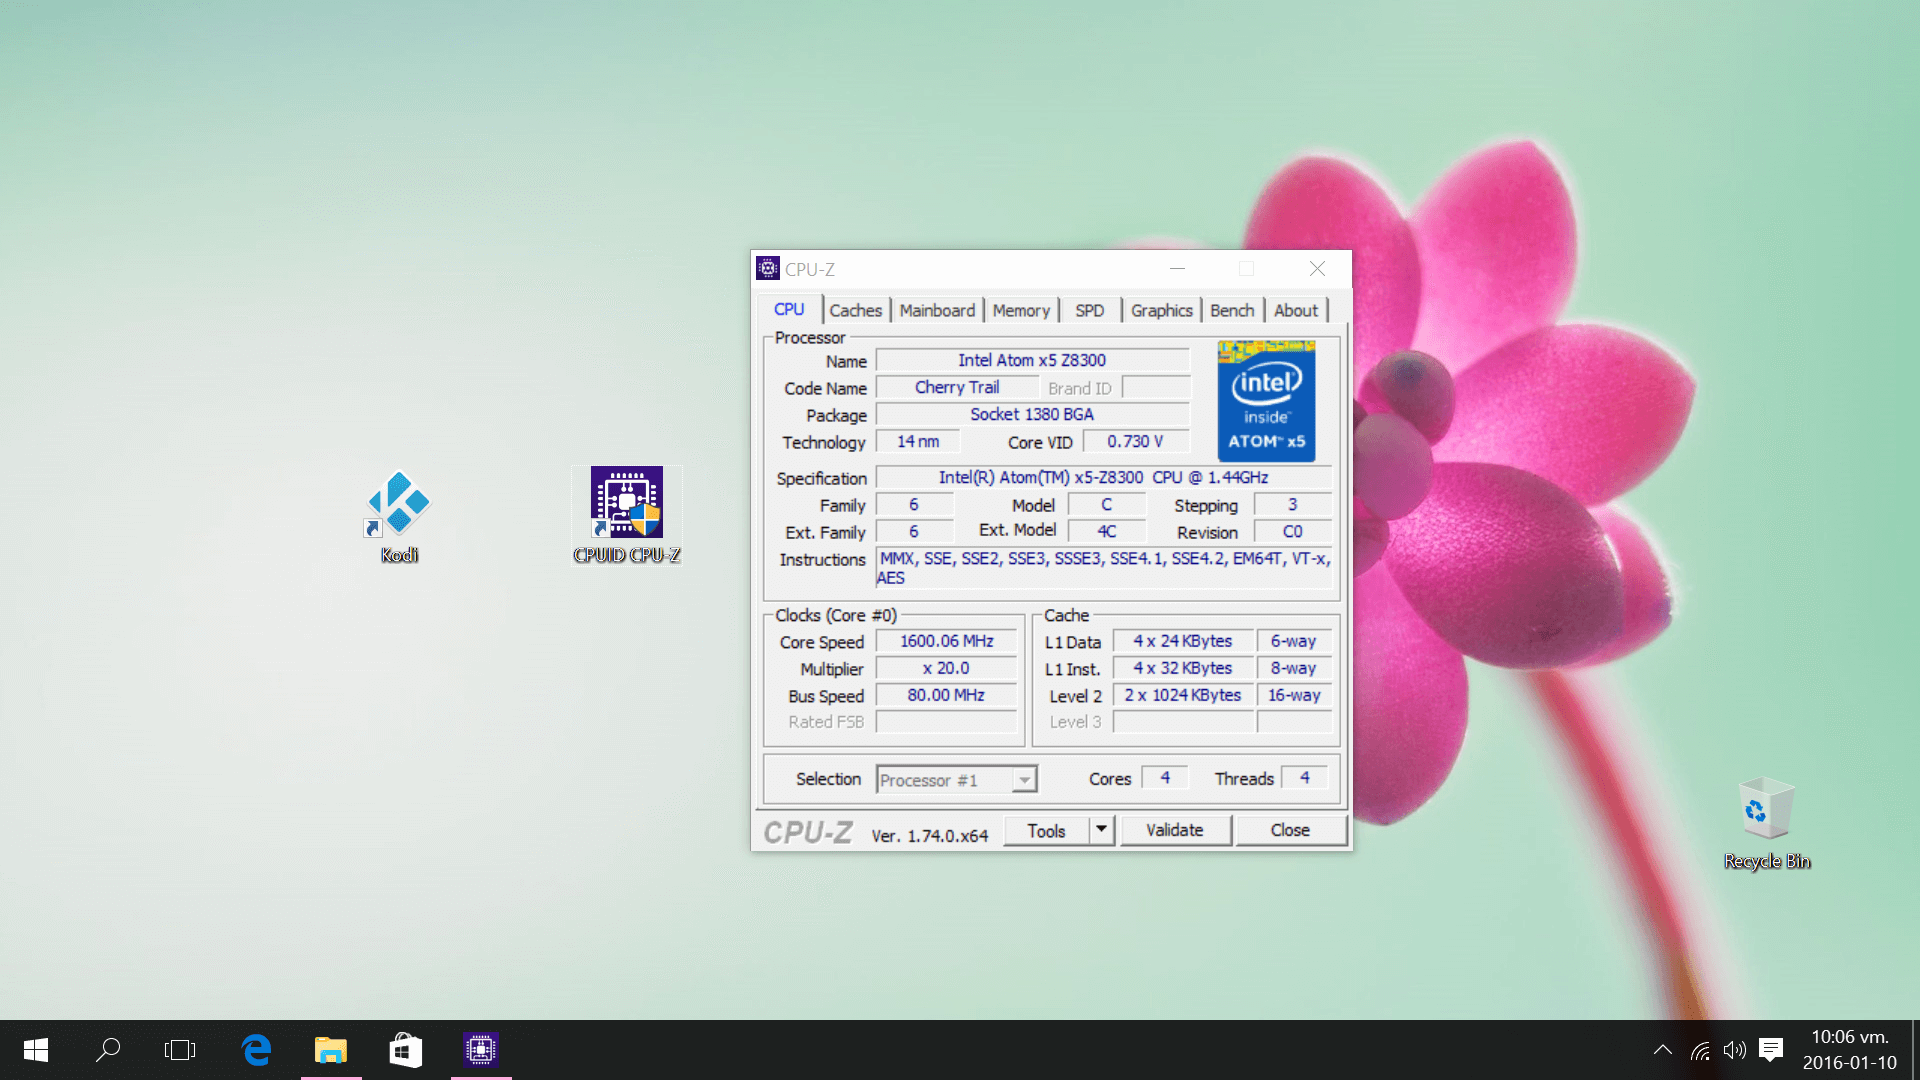Switch to the Bench tab
The height and width of the screenshot is (1080, 1920).
point(1232,311)
